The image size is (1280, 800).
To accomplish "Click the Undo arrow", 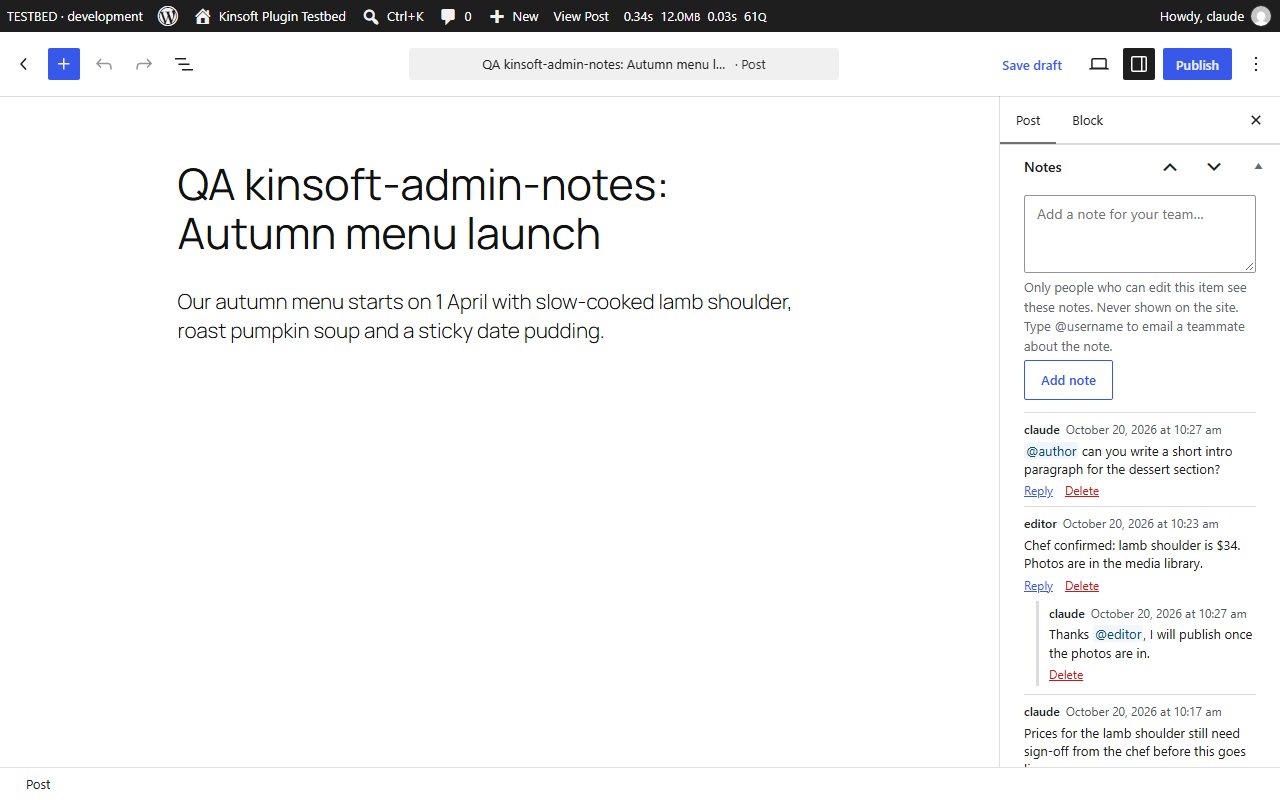I will (x=104, y=64).
